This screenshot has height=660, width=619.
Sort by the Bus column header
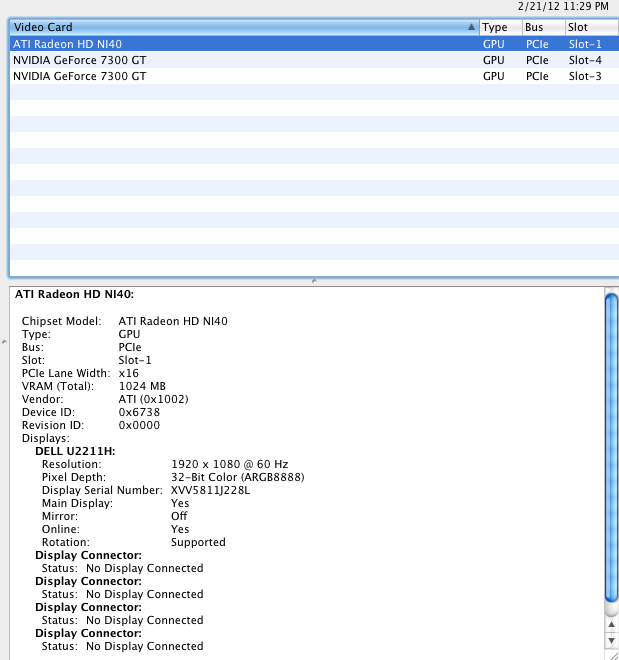(x=544, y=27)
